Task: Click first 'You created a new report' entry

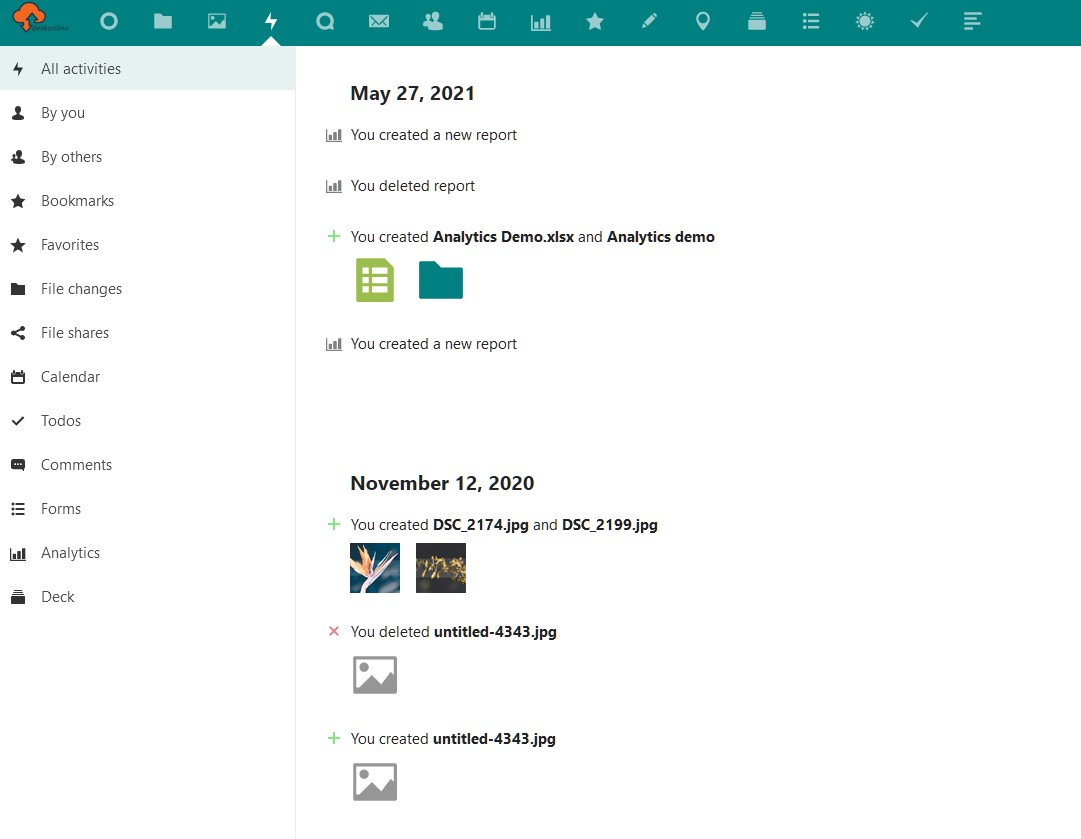Action: pyautogui.click(x=433, y=134)
